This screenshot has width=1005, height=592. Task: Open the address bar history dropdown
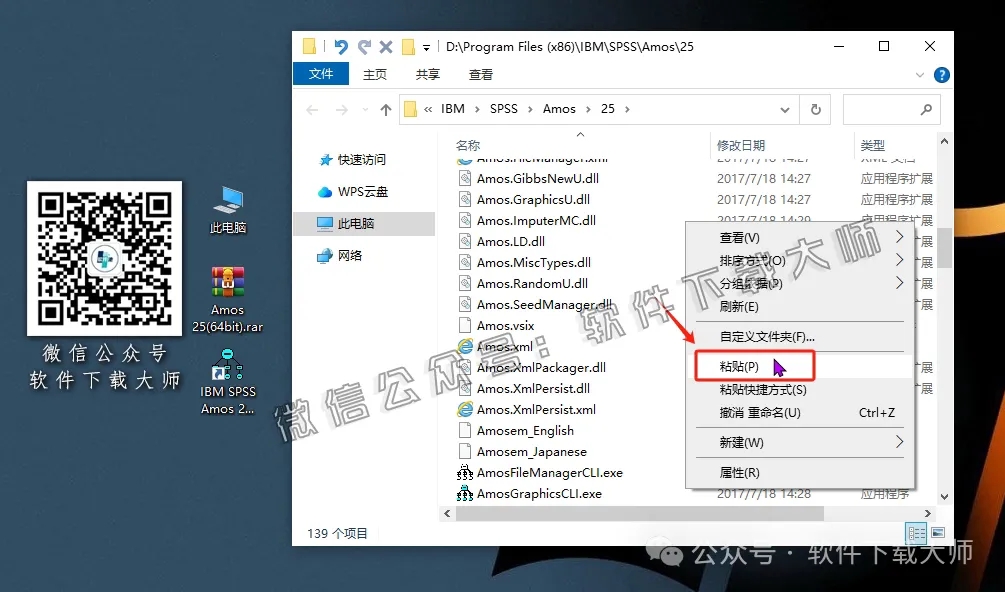[785, 108]
